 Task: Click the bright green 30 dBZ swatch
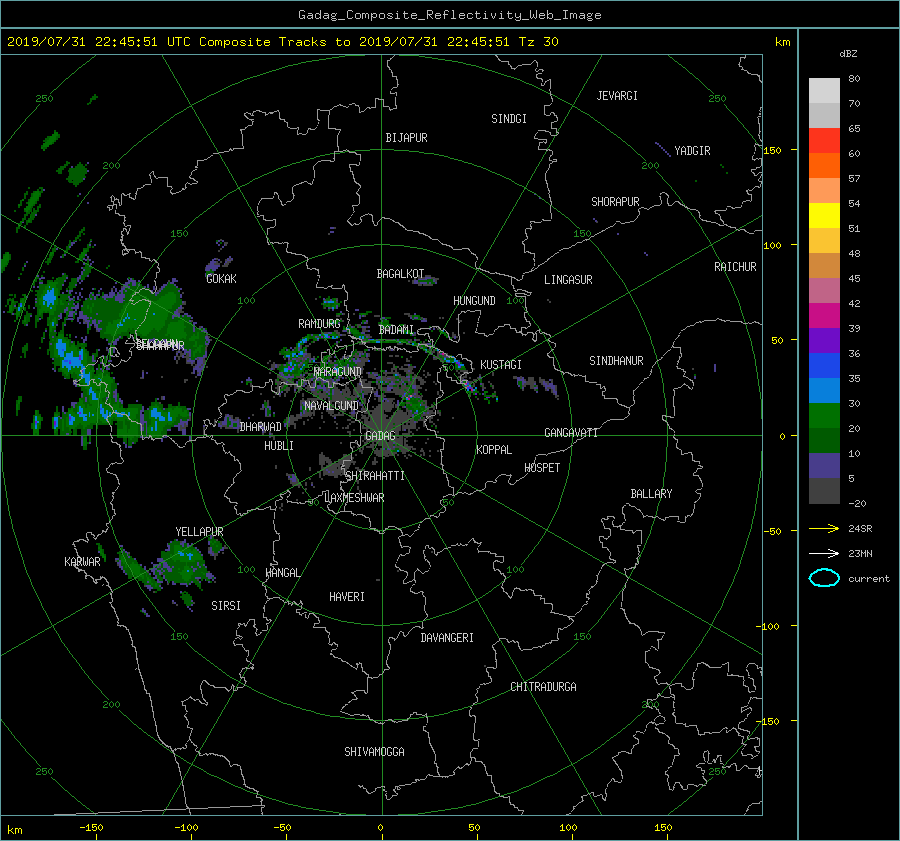pyautogui.click(x=824, y=415)
